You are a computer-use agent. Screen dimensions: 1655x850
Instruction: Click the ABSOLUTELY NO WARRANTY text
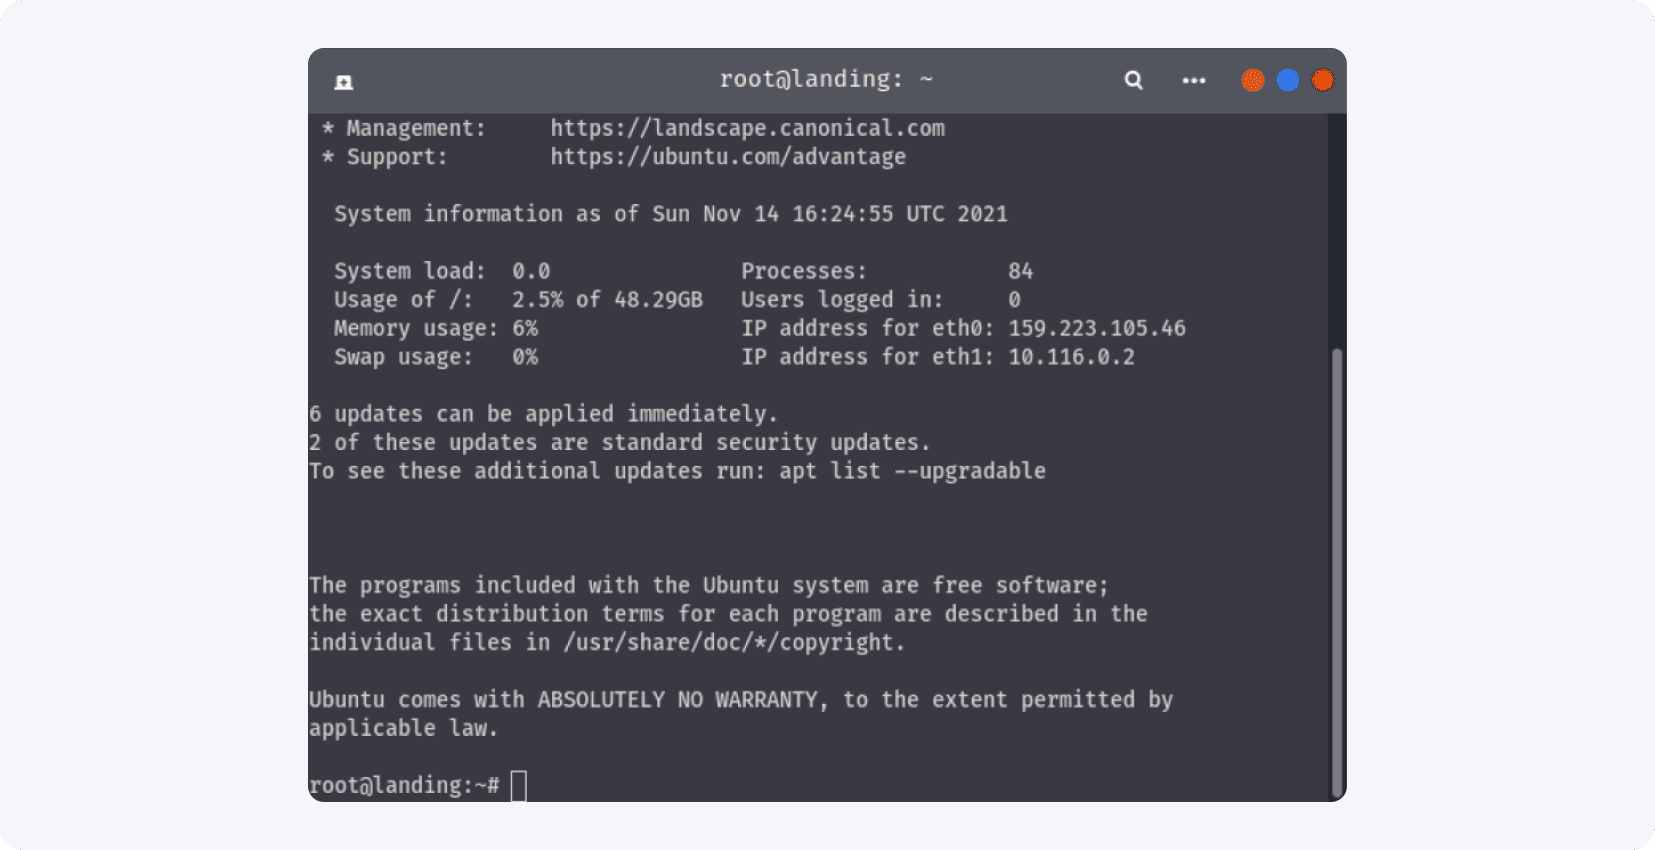(x=676, y=699)
